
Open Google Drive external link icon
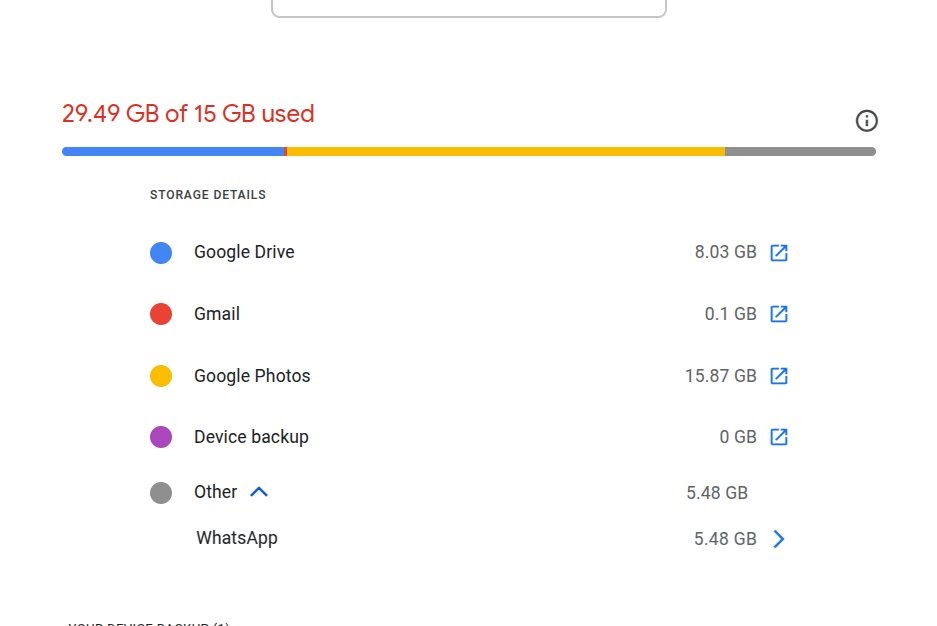pos(779,253)
